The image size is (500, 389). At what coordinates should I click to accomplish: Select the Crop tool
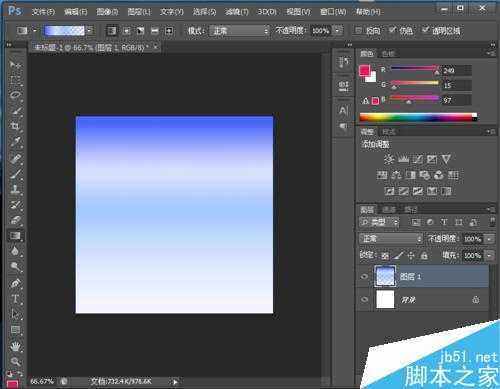tap(15, 126)
